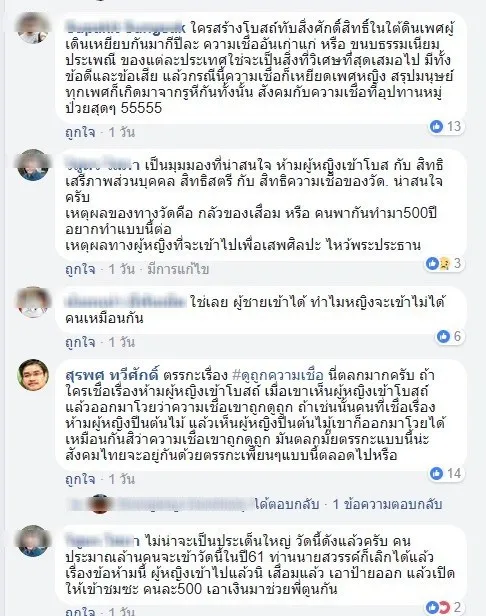The width and height of the screenshot is (486, 616).
Task: Click the like icon with count 6
Action: tap(443, 336)
